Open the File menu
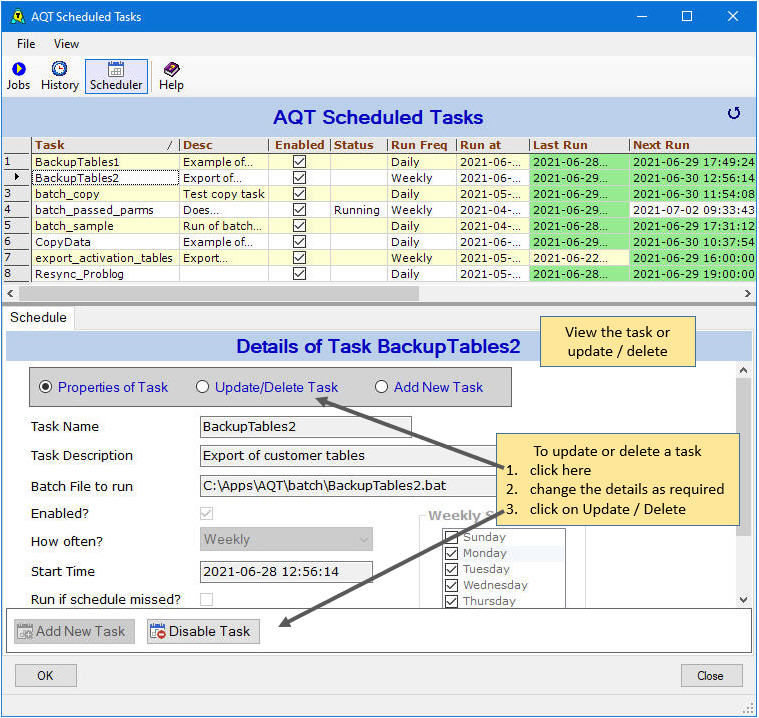The image size is (759, 718). (x=26, y=44)
